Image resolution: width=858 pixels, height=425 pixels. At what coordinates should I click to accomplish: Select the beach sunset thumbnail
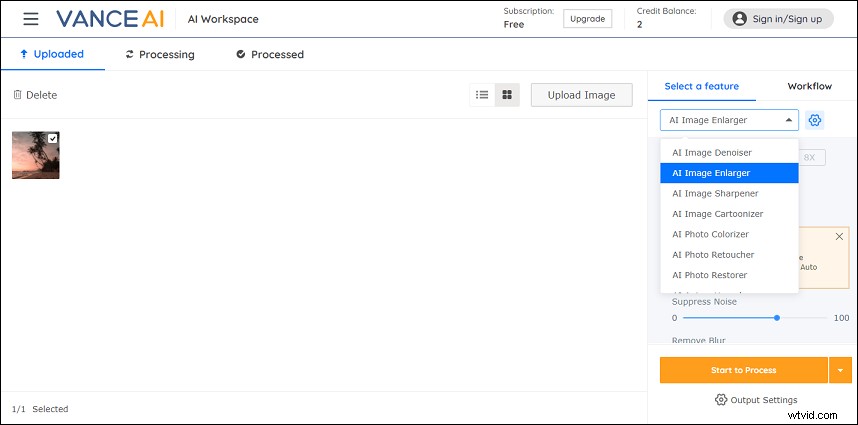(x=33, y=157)
